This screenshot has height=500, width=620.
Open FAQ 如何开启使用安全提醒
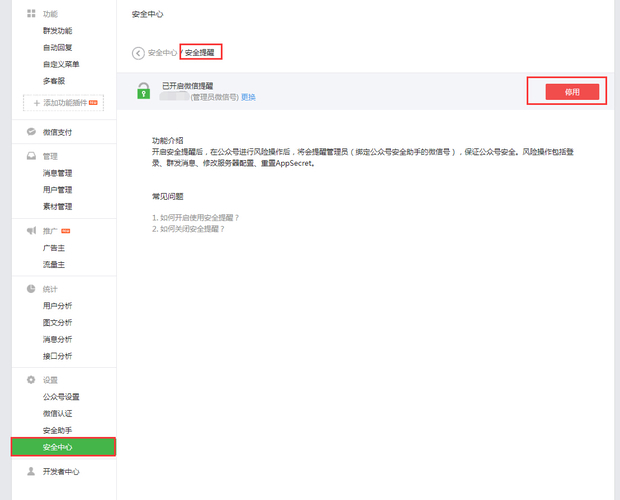195,217
